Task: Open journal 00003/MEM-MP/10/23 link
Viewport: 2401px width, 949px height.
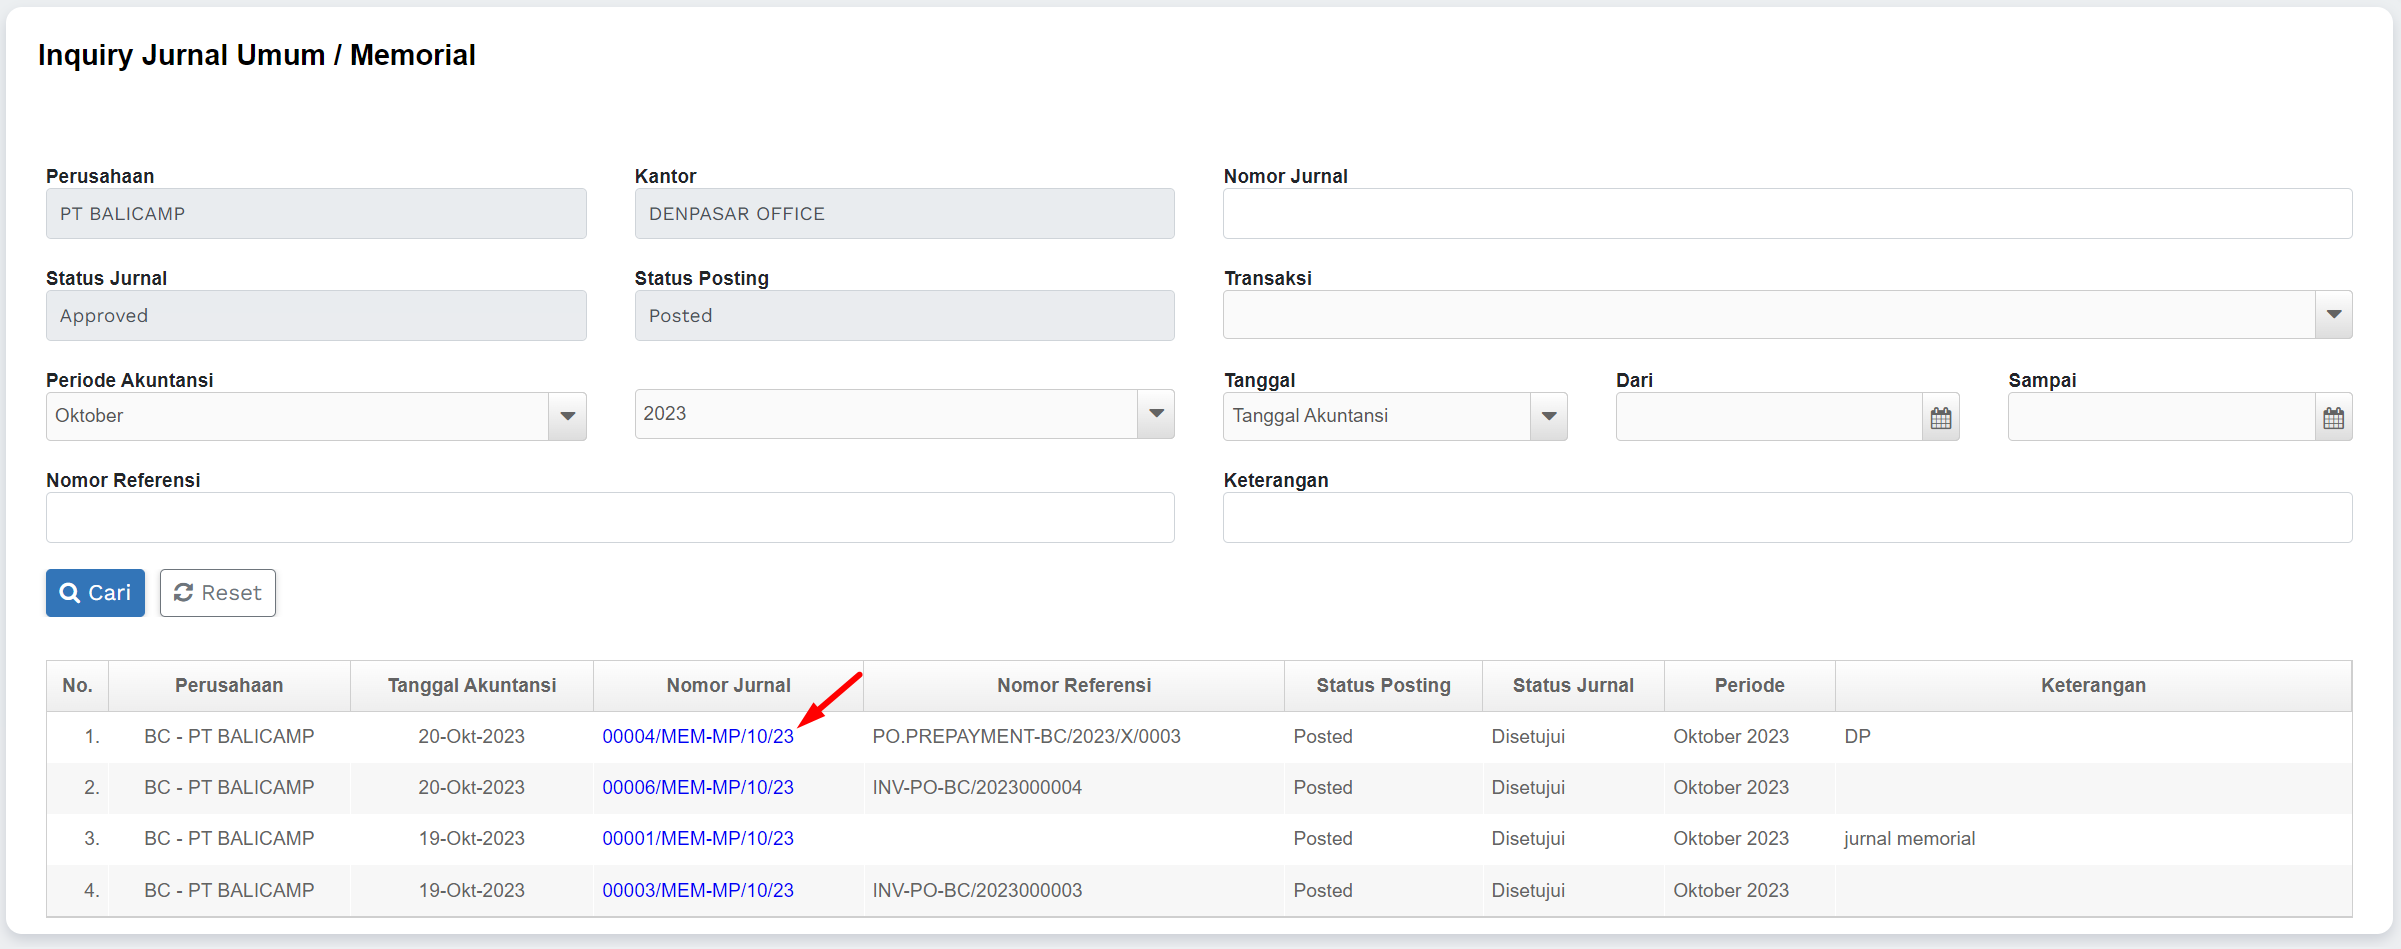Action: pyautogui.click(x=697, y=890)
